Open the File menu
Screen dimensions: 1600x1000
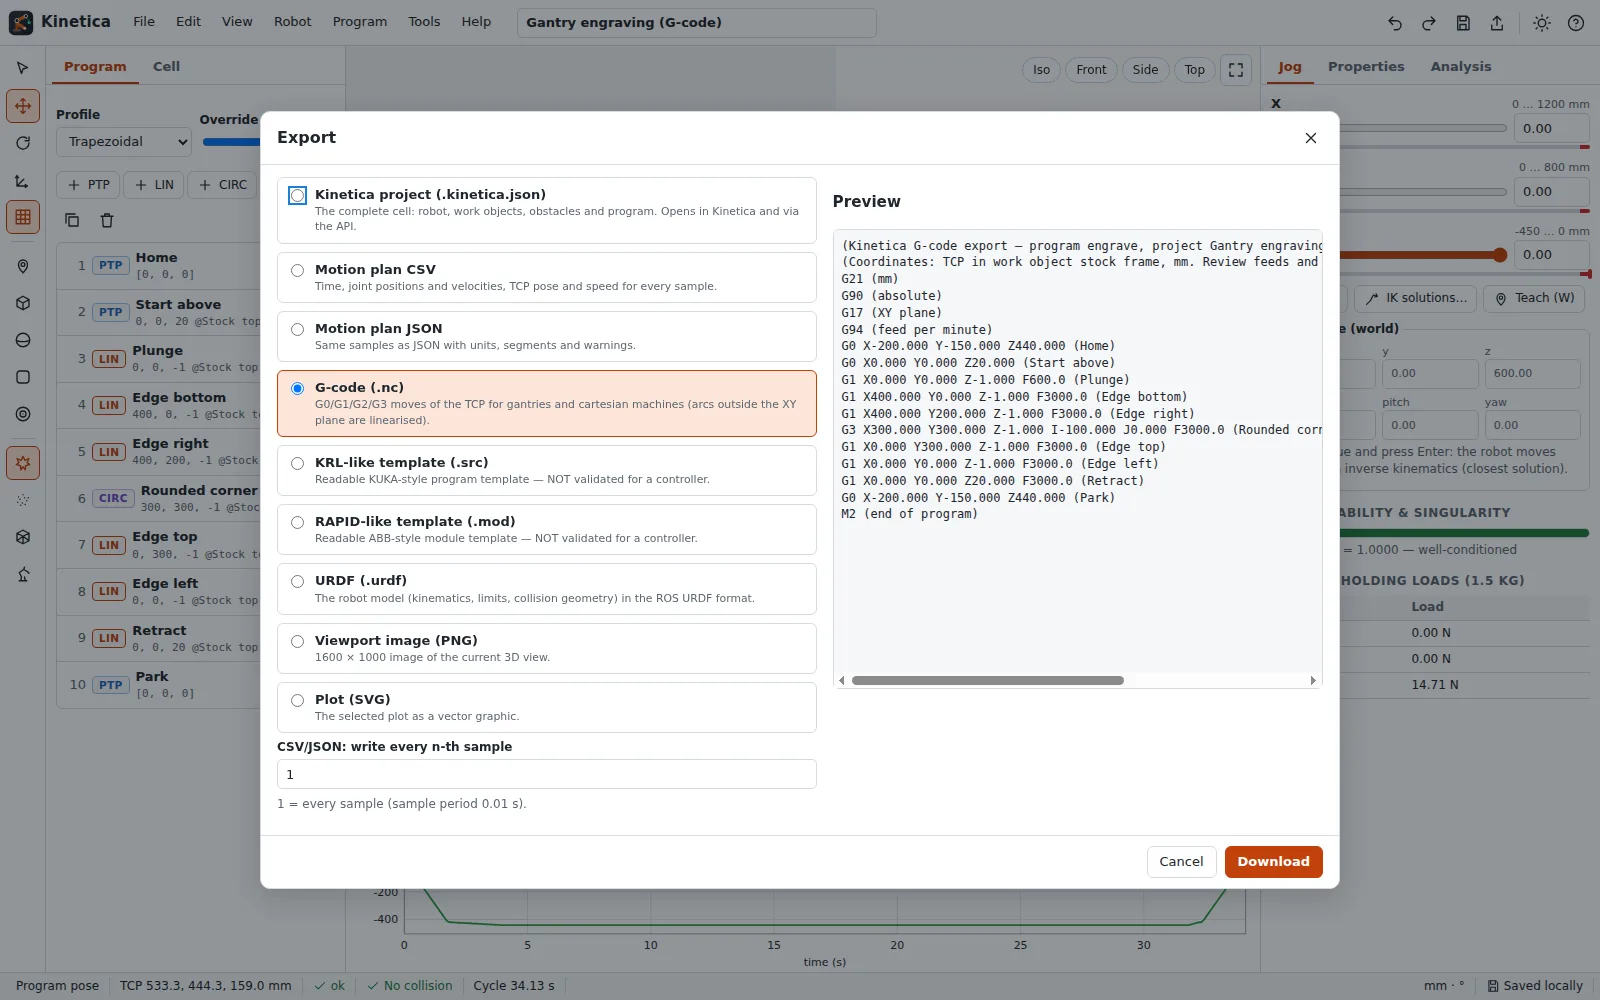point(144,22)
